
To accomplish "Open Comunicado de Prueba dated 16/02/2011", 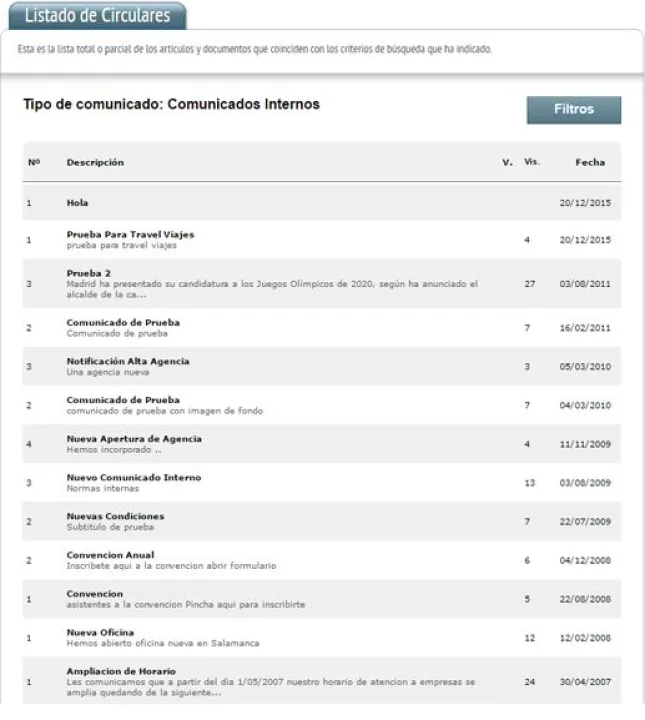I will click(x=123, y=322).
